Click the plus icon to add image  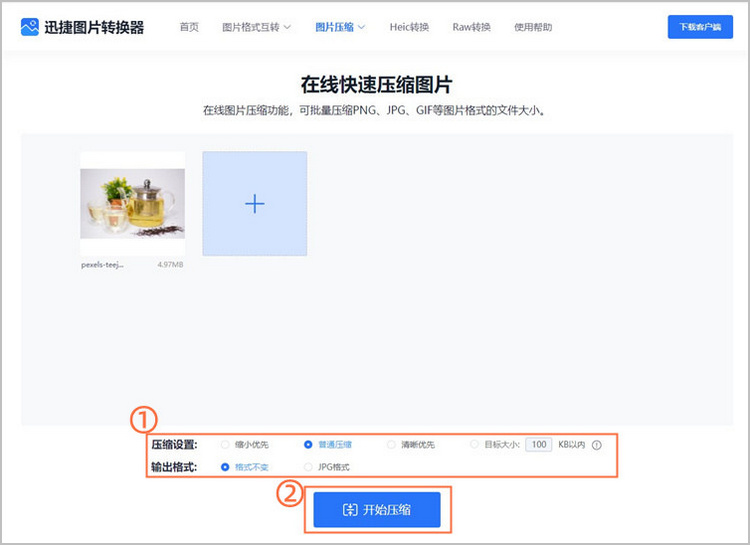click(x=254, y=204)
